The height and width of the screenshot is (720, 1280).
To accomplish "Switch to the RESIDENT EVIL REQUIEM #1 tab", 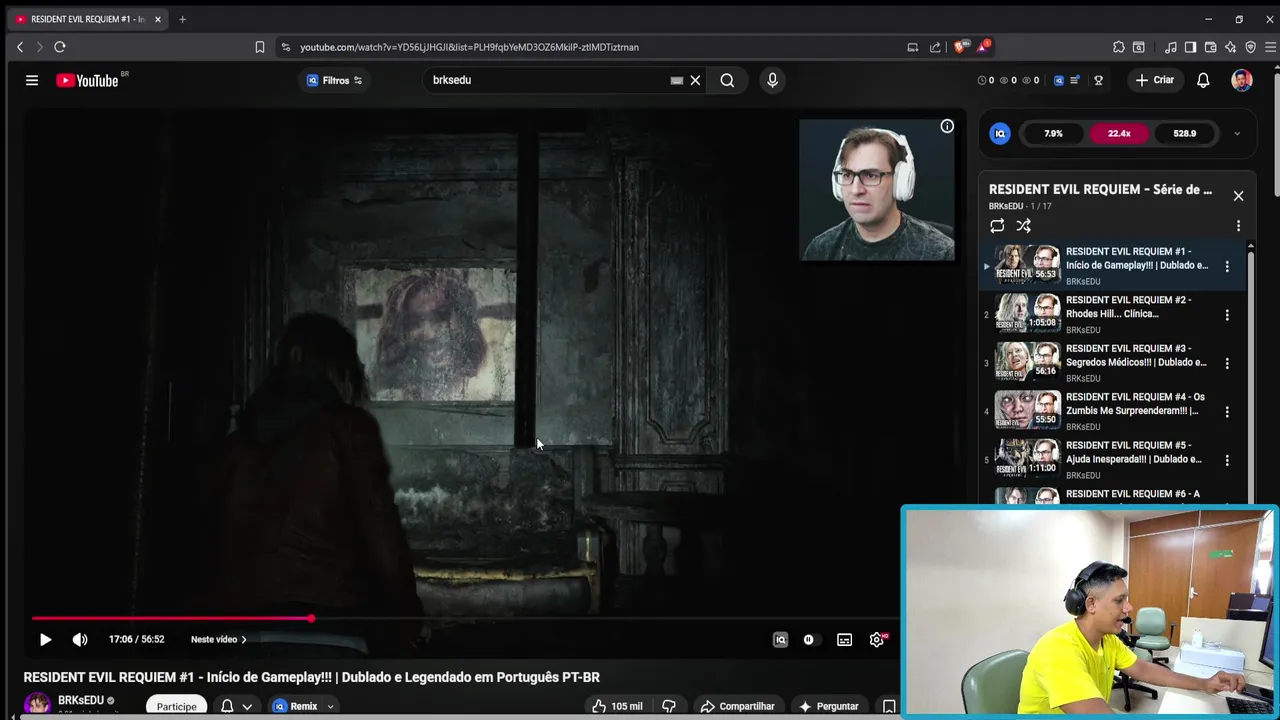I will pos(88,19).
